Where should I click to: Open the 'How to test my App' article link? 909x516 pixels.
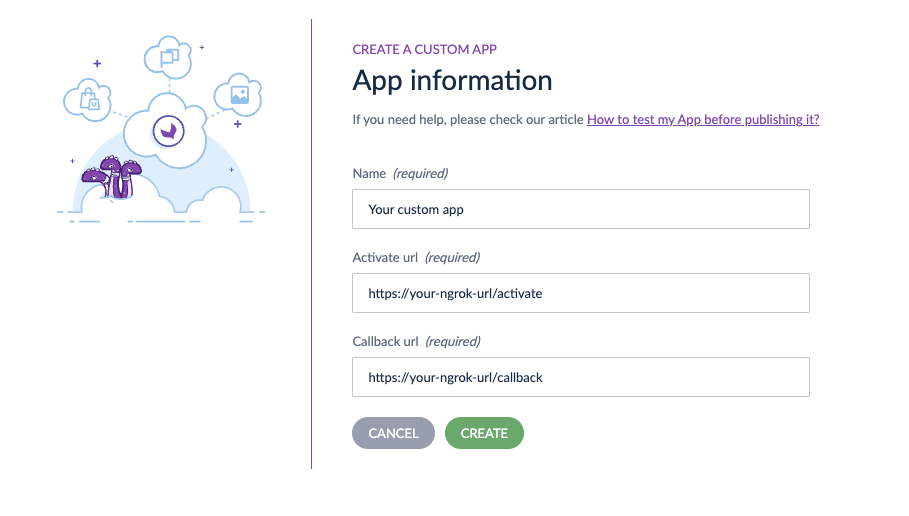(x=703, y=120)
